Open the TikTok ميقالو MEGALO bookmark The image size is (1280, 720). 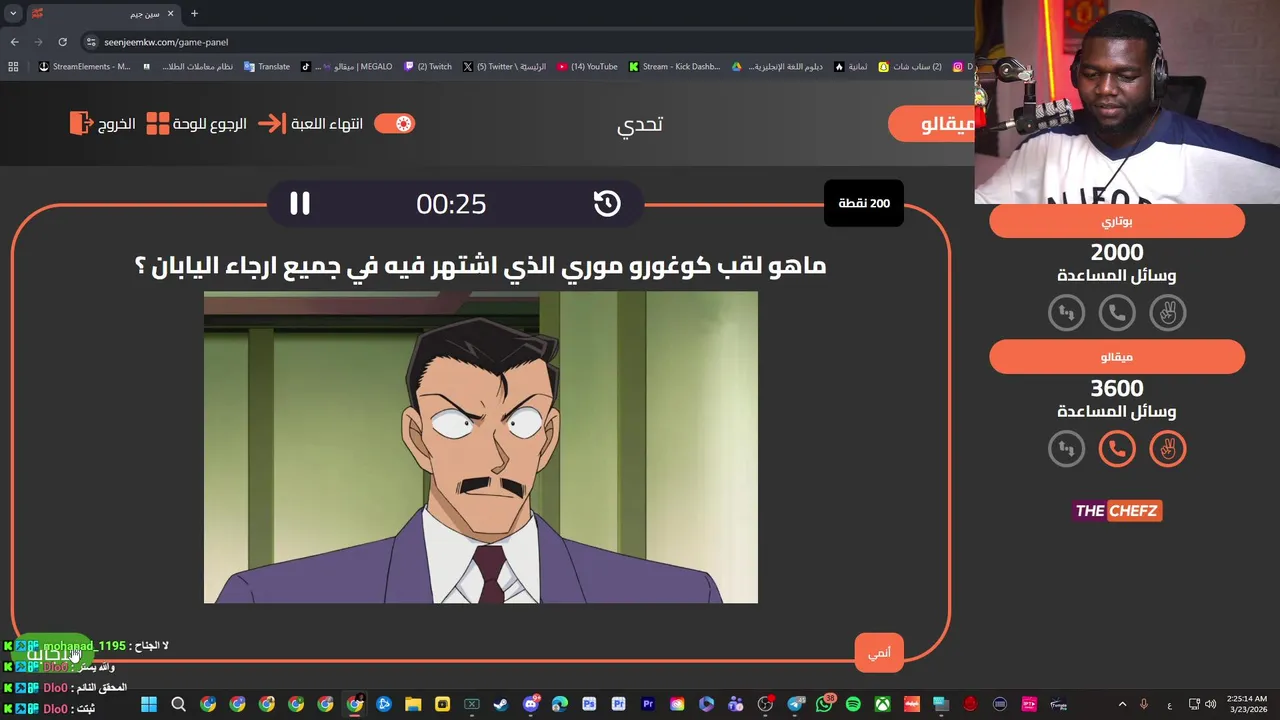pos(346,67)
